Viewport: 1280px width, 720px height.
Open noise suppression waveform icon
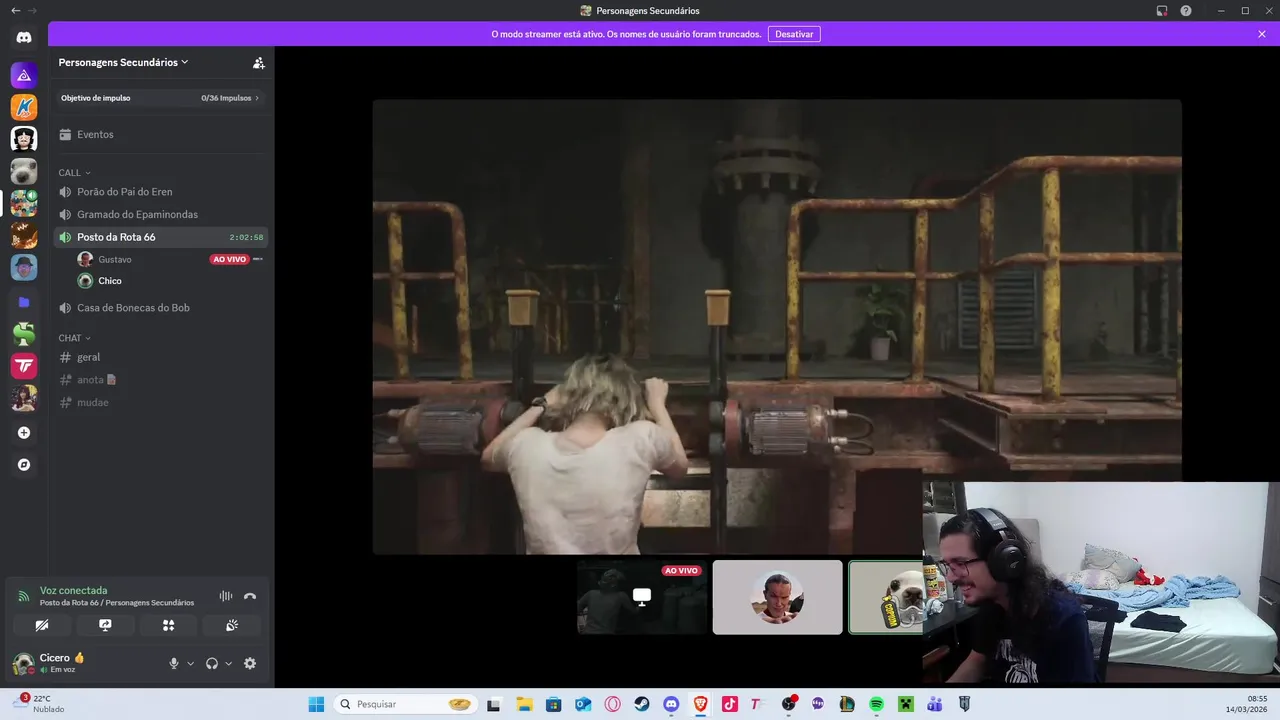point(226,596)
